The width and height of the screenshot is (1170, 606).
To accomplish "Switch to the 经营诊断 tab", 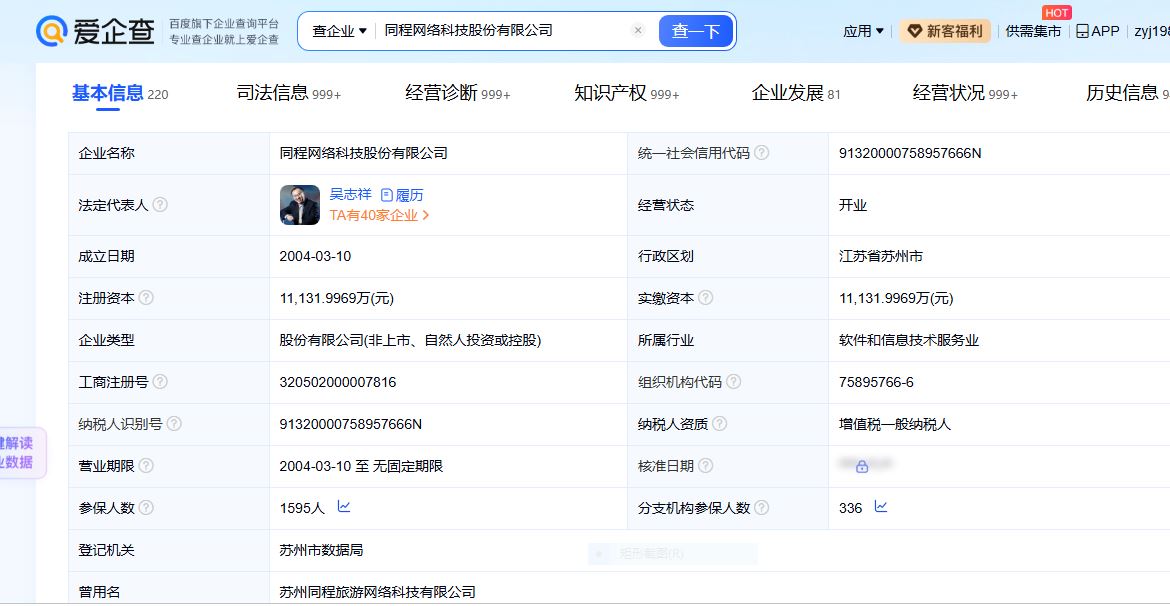I will [458, 93].
